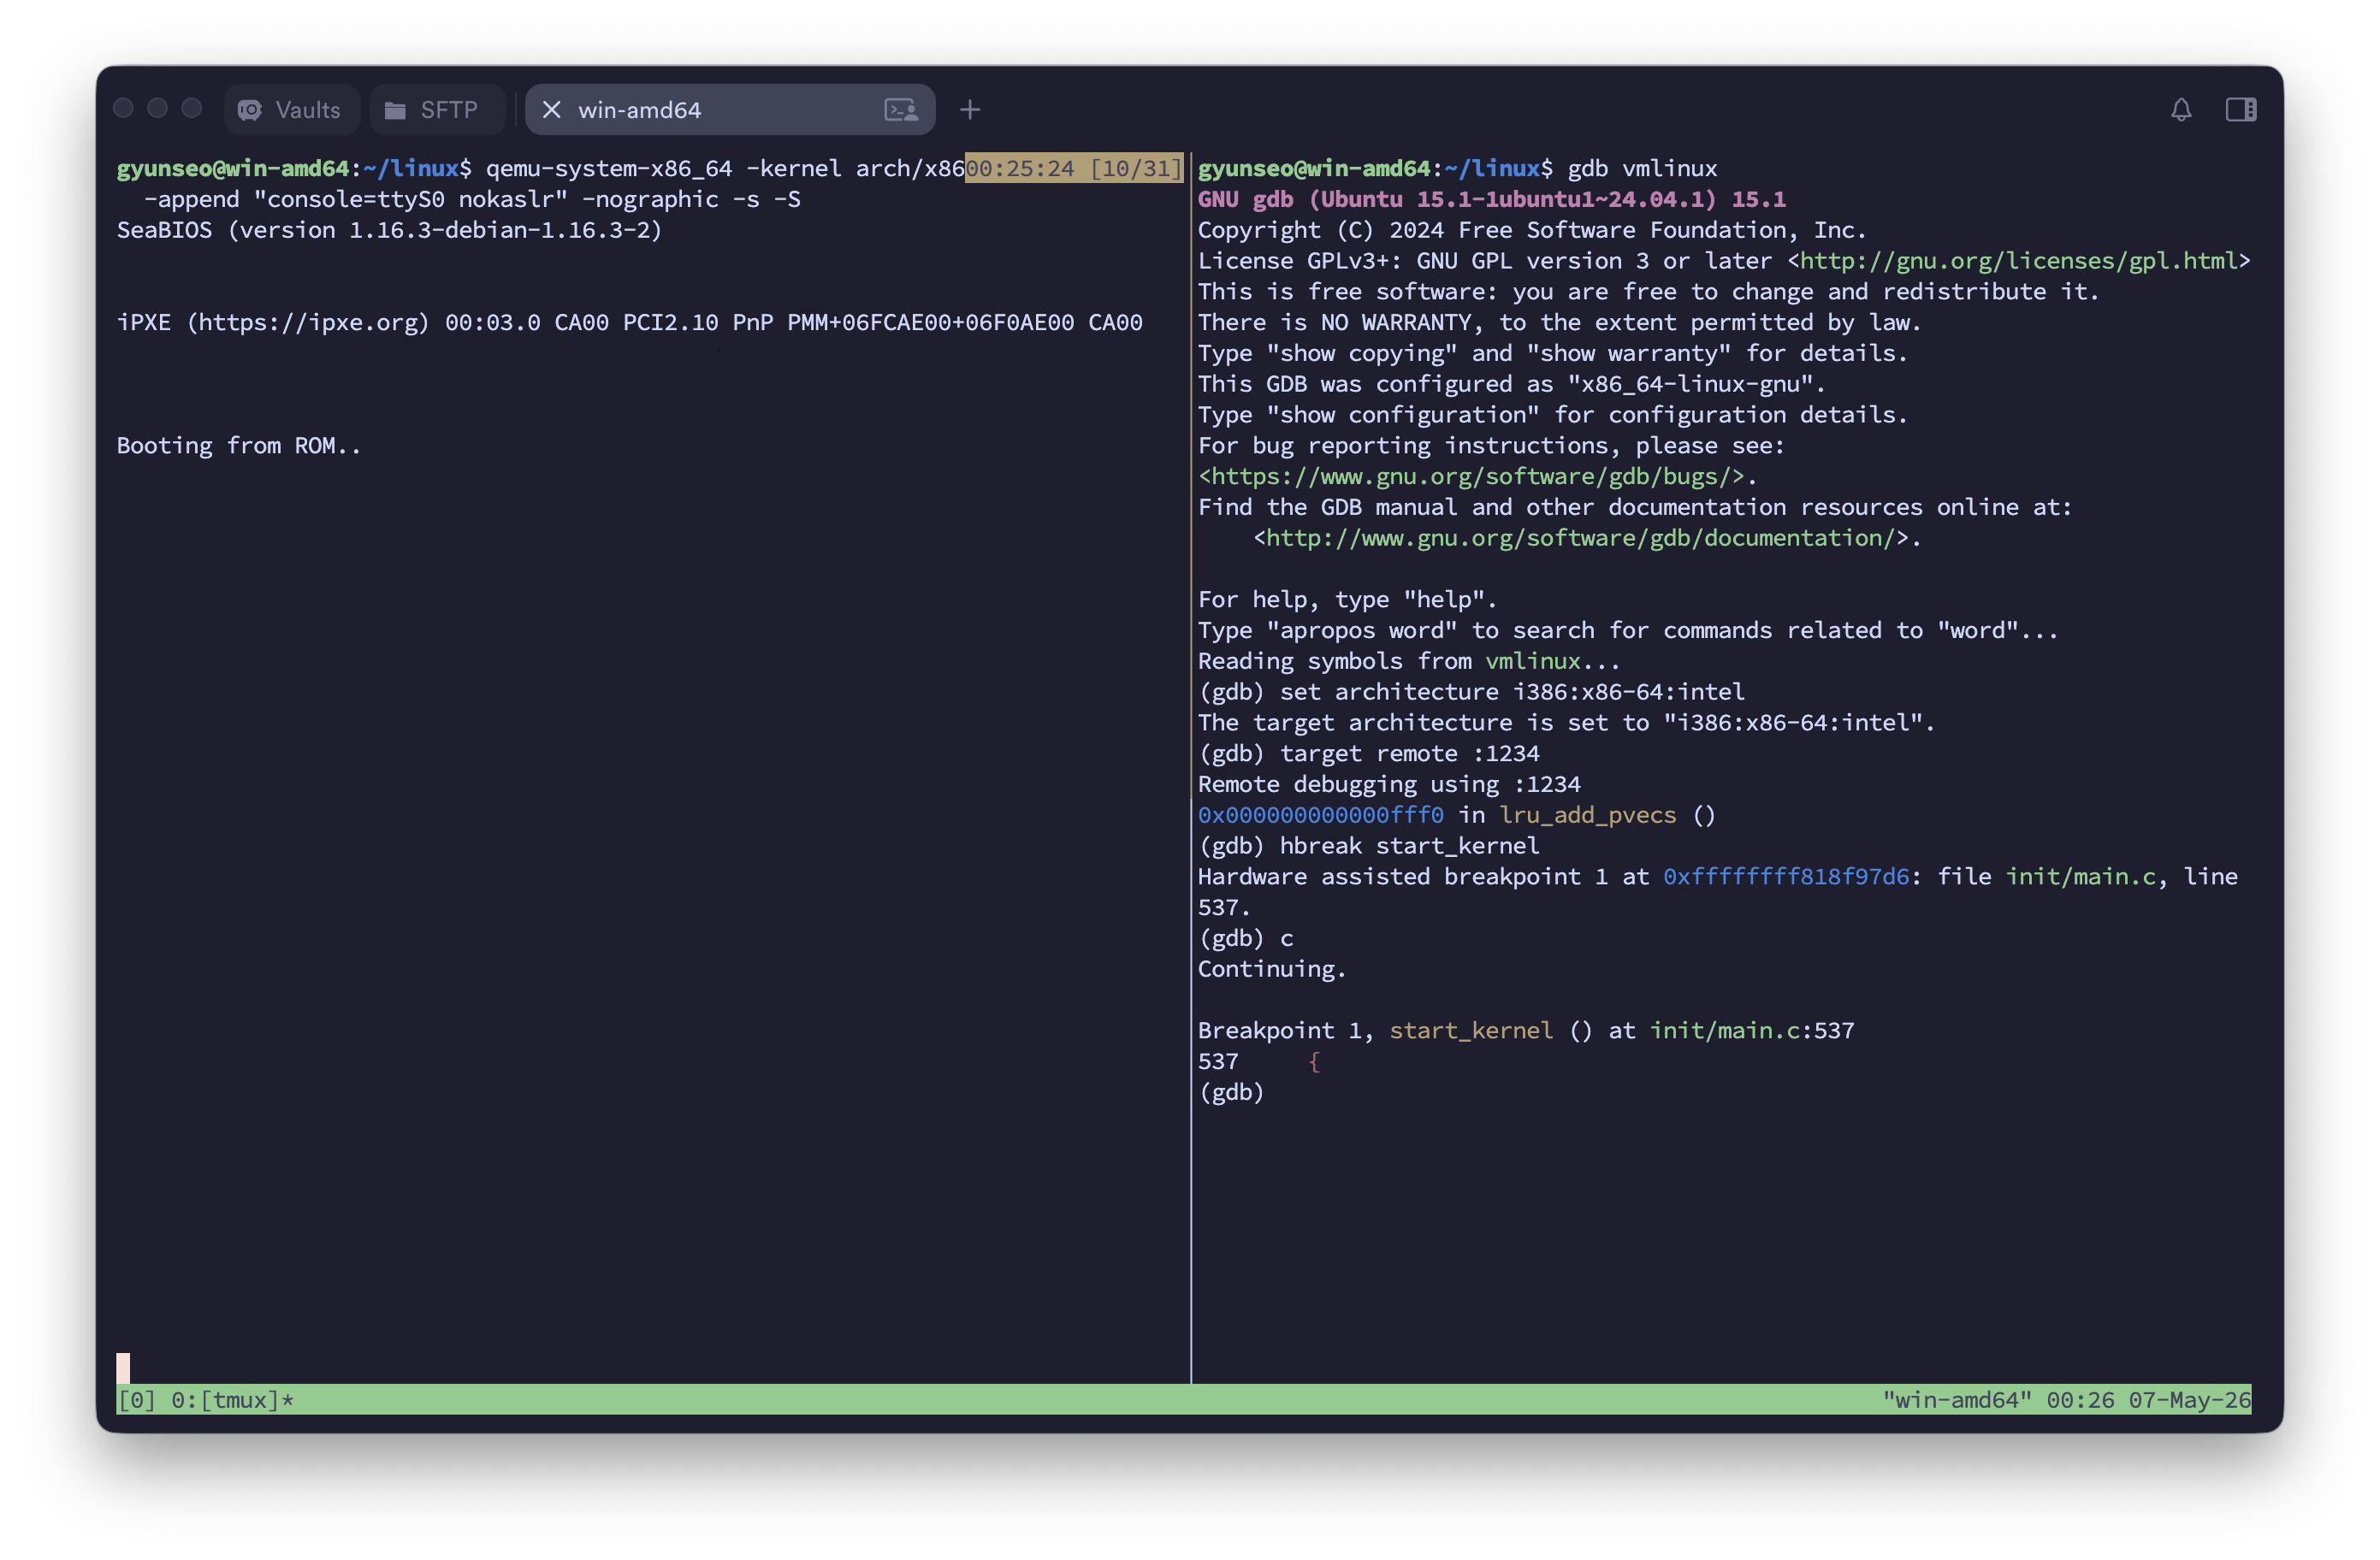This screenshot has width=2380, height=1560.
Task: Click the qemu-system-x86_64 command text
Action: (609, 169)
